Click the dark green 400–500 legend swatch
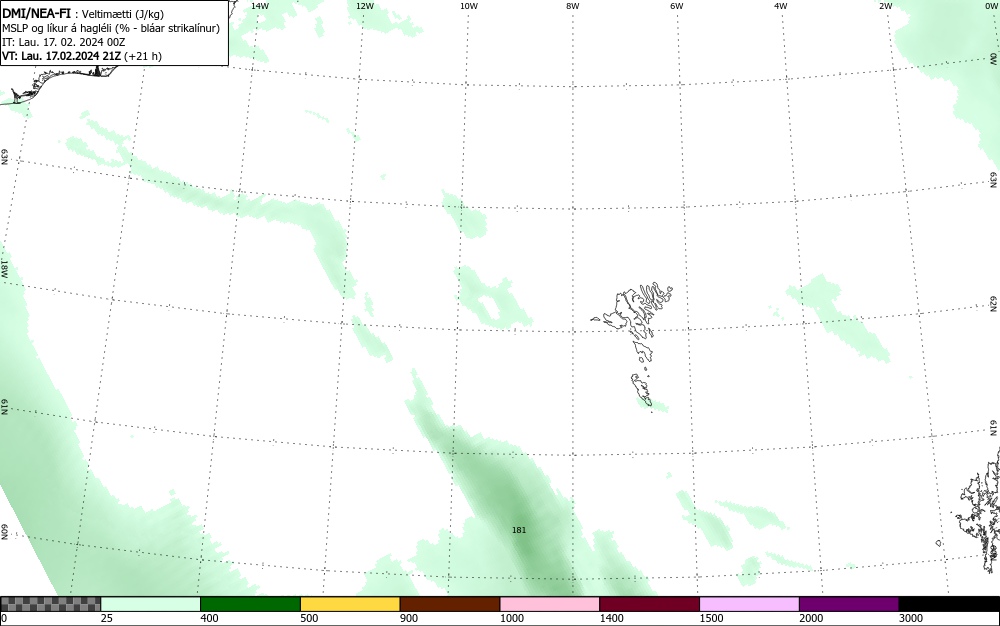Viewport: 1000px width, 626px height. pyautogui.click(x=250, y=604)
